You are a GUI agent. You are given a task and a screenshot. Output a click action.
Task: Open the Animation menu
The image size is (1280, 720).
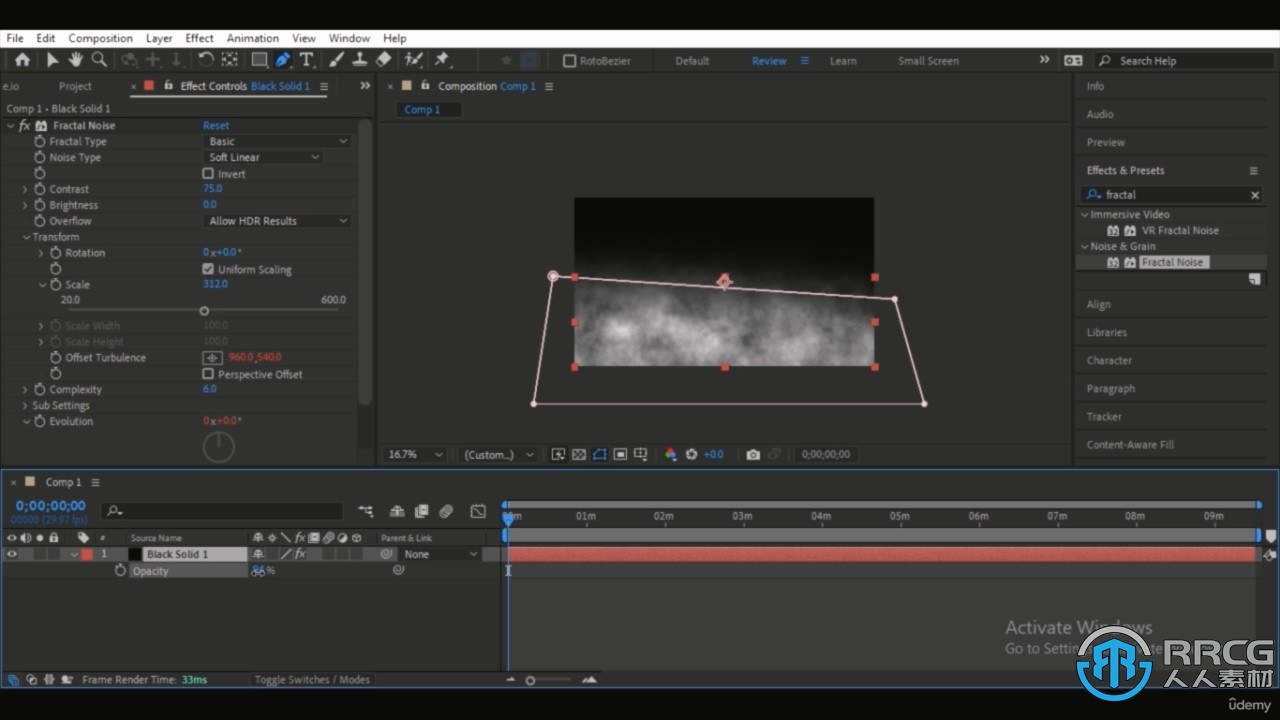(x=253, y=38)
